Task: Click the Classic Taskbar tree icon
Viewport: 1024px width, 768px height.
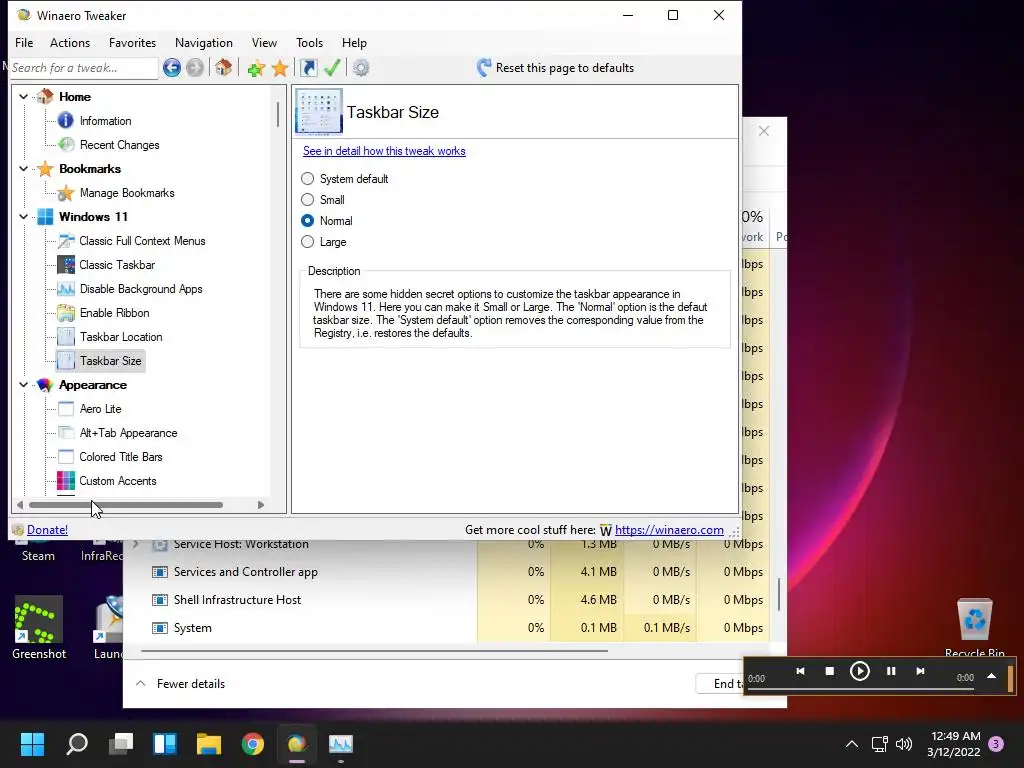Action: point(66,264)
